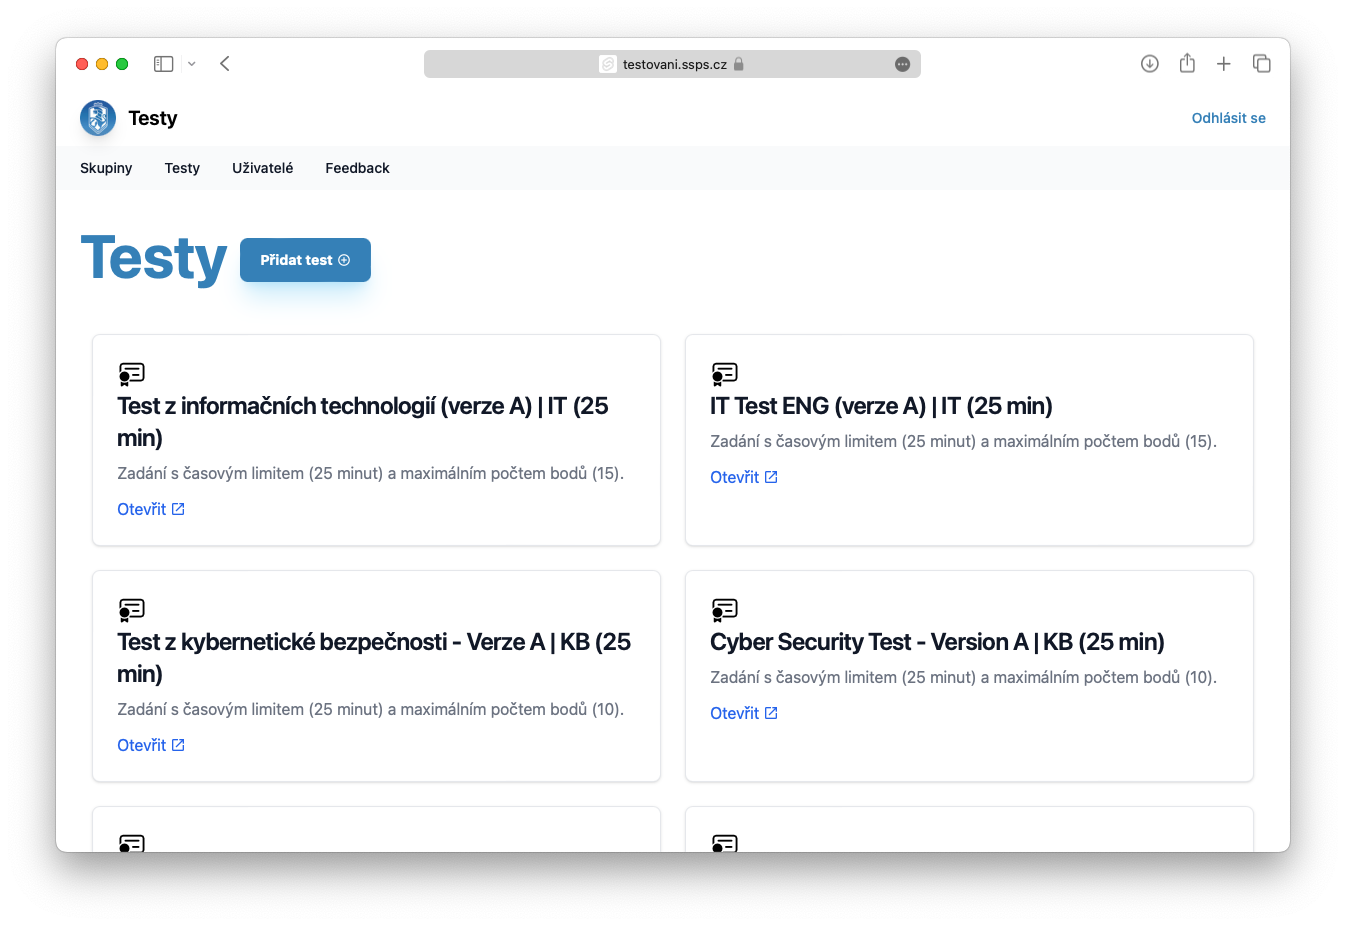Open the page options ellipsis in address bar

pyautogui.click(x=902, y=64)
